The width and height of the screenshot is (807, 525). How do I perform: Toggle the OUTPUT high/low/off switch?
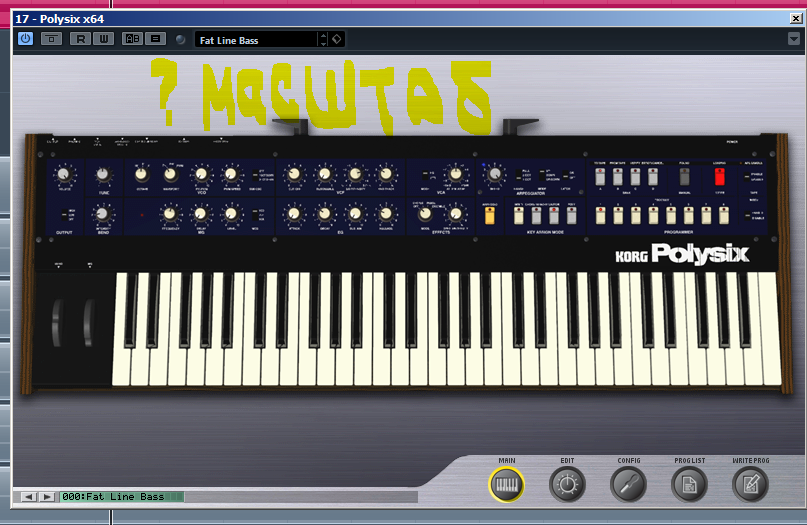pos(64,215)
